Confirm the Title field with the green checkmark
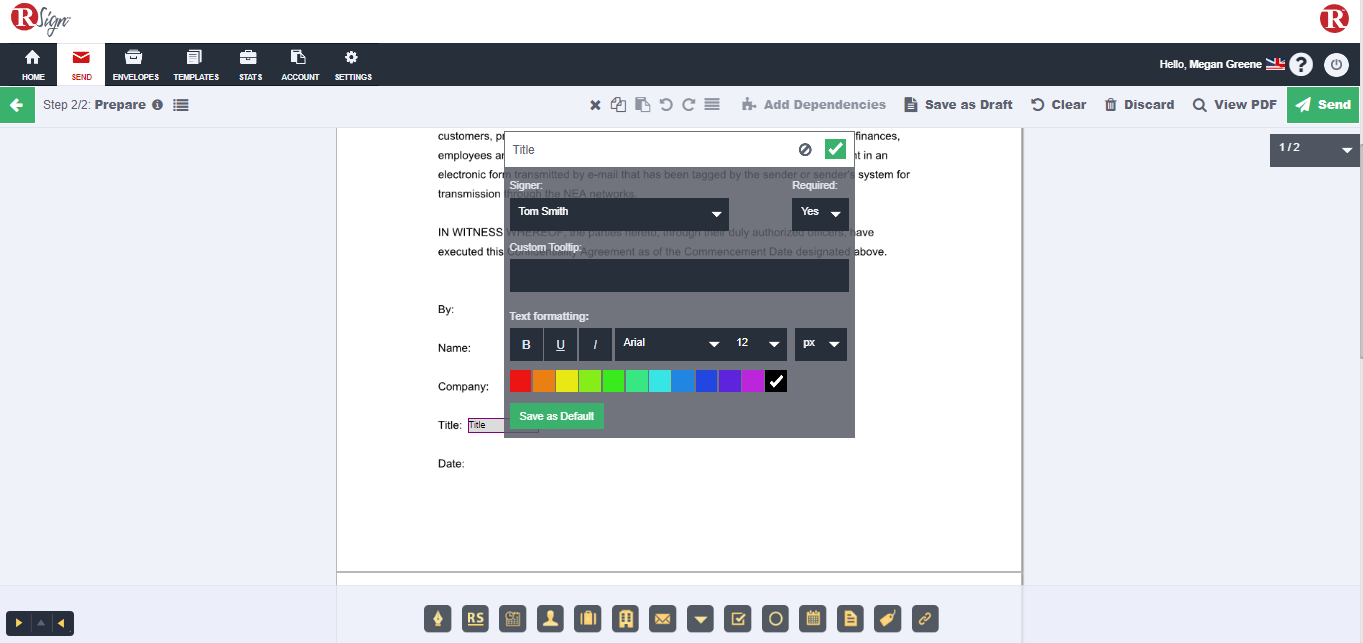Screen dimensions: 1363x643 point(835,150)
